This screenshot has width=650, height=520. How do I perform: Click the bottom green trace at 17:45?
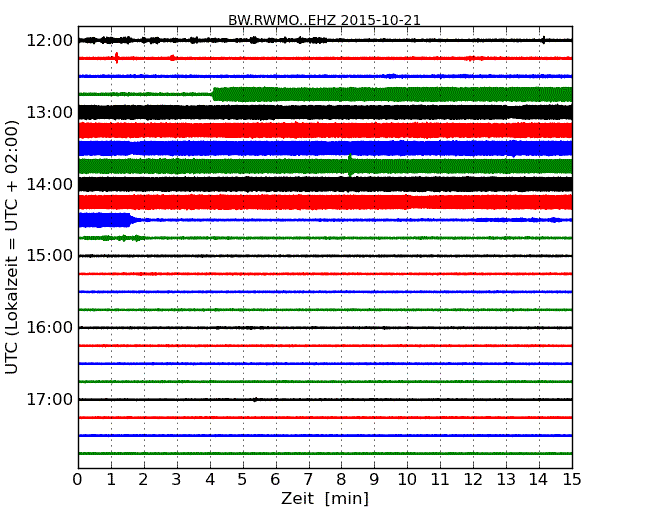[x=325, y=453]
